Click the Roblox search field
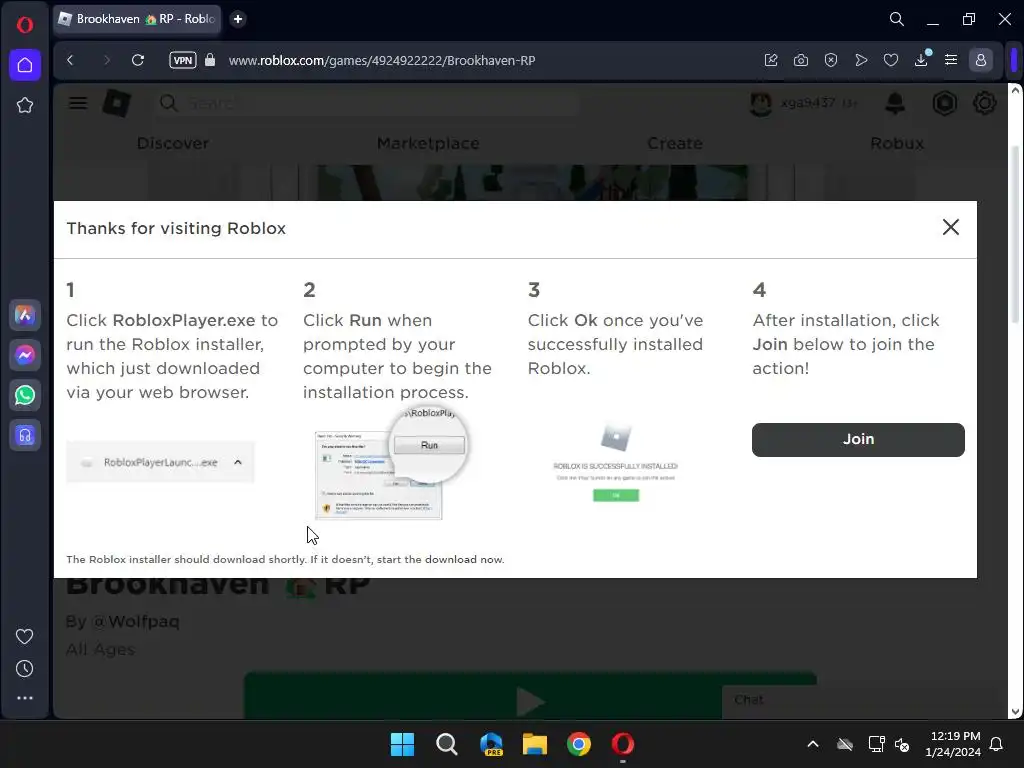 (x=368, y=103)
